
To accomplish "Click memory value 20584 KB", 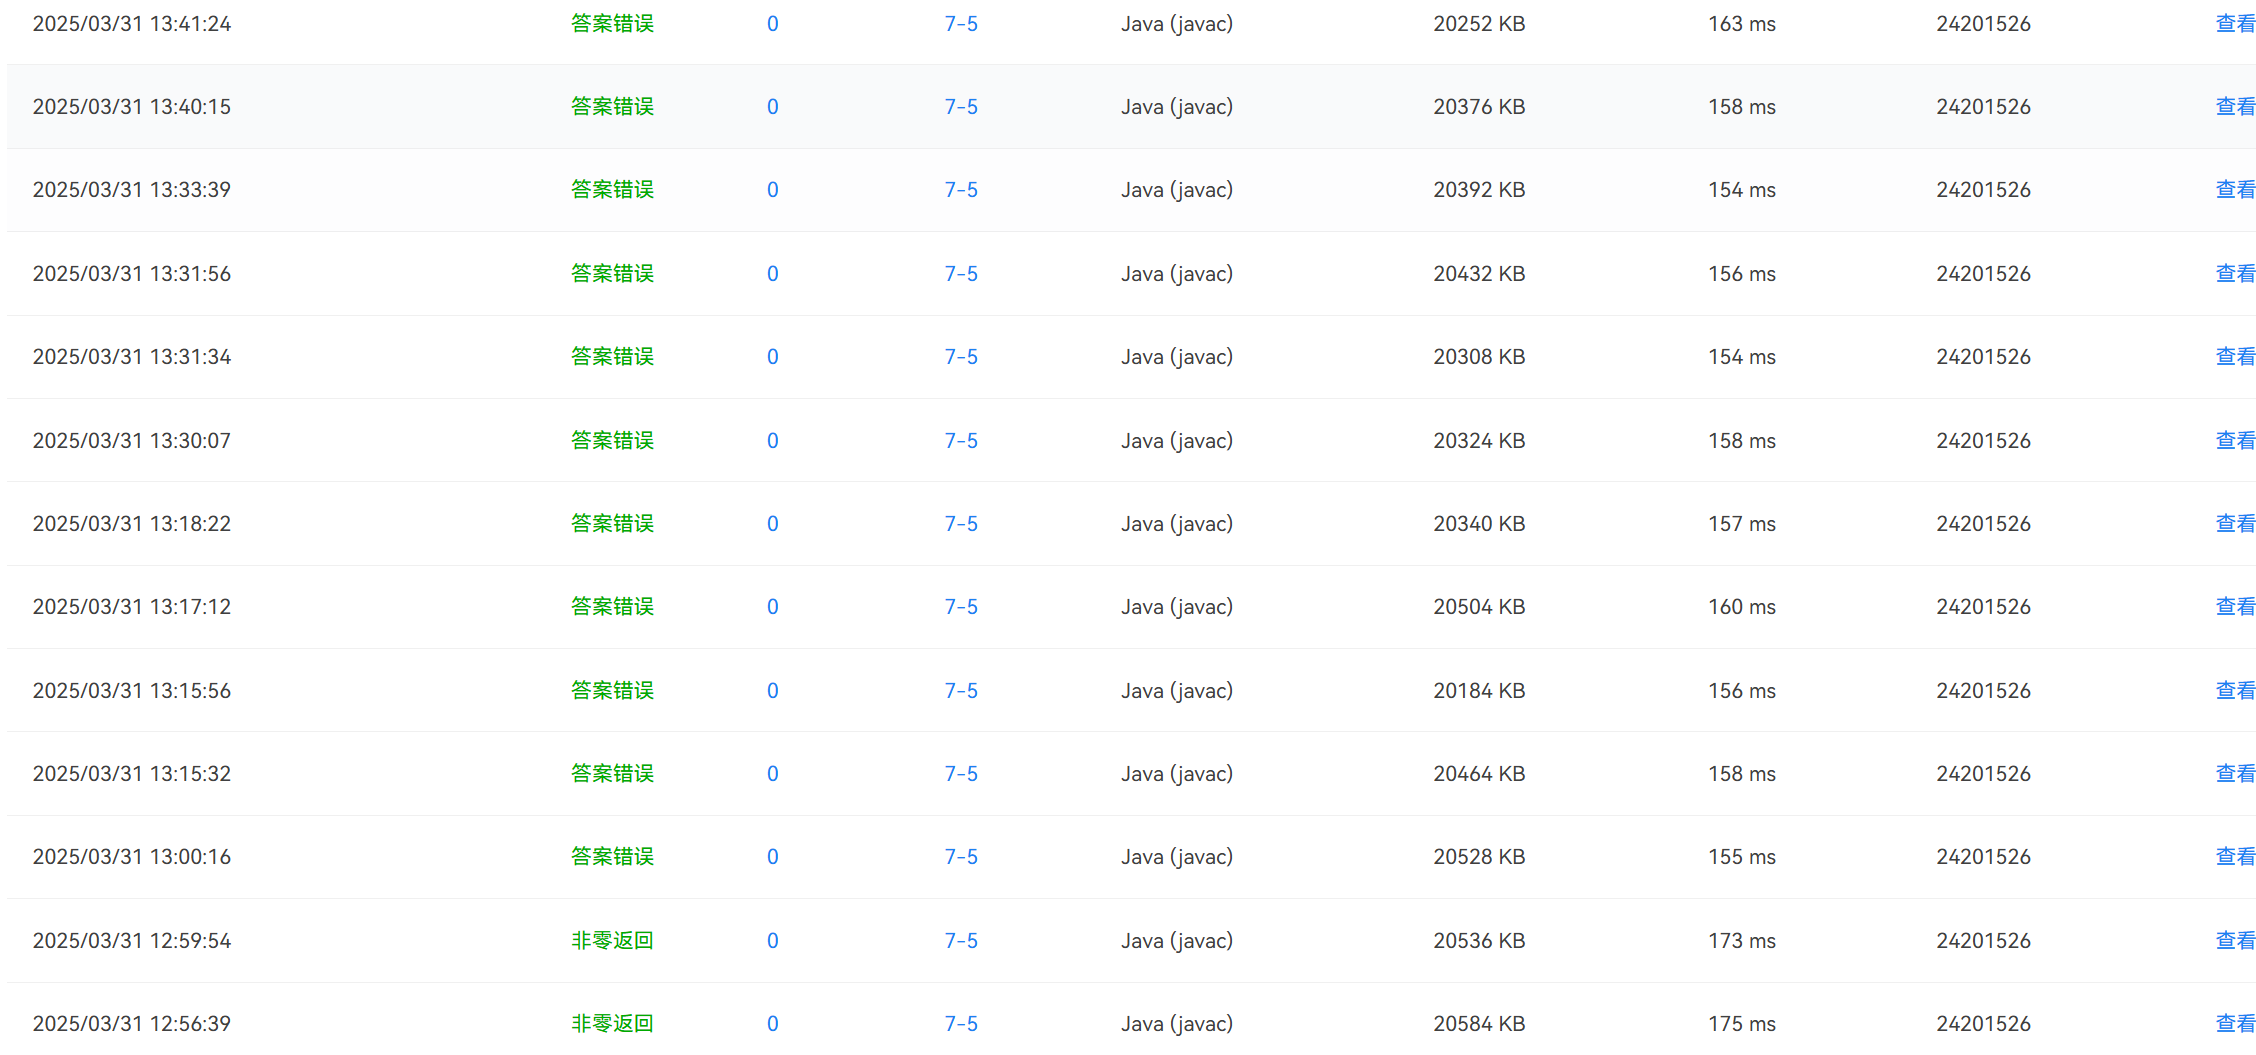I will tap(1479, 1024).
